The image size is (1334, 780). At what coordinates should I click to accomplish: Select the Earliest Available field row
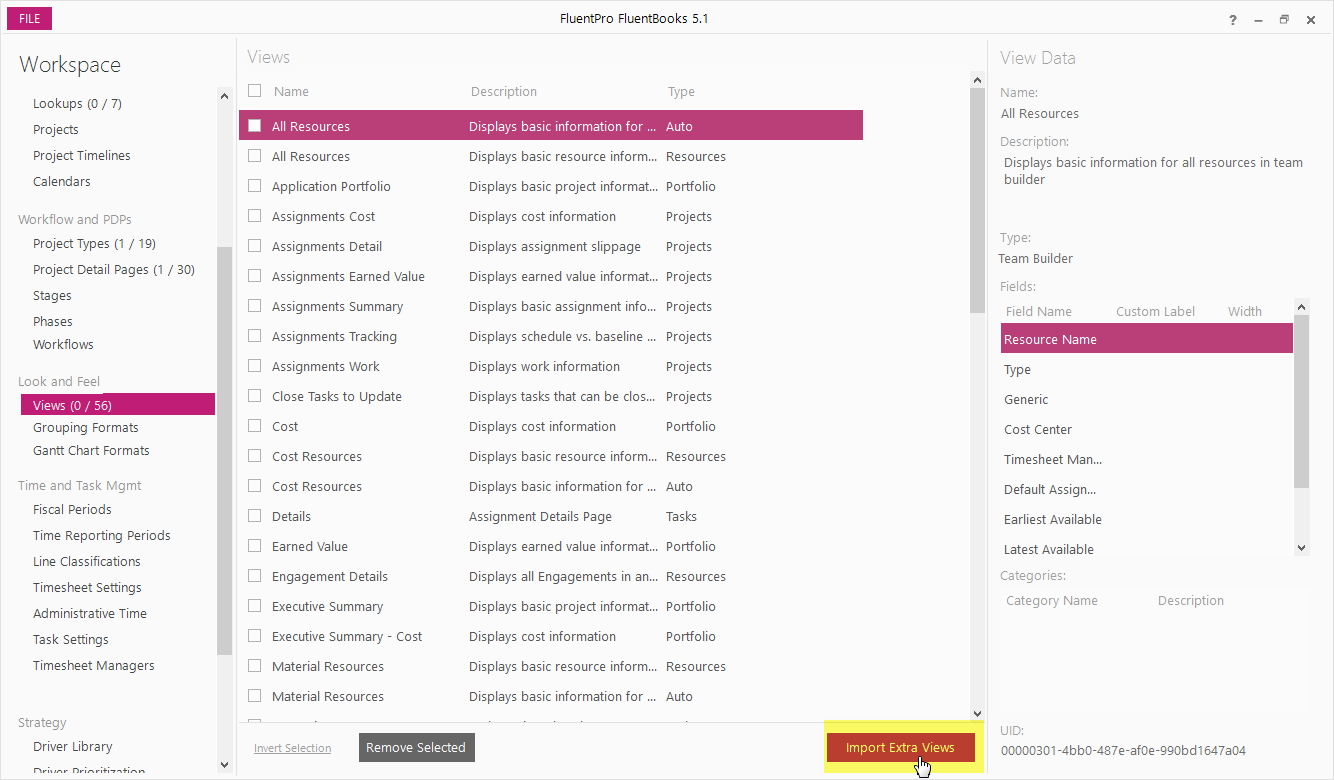coord(1146,519)
